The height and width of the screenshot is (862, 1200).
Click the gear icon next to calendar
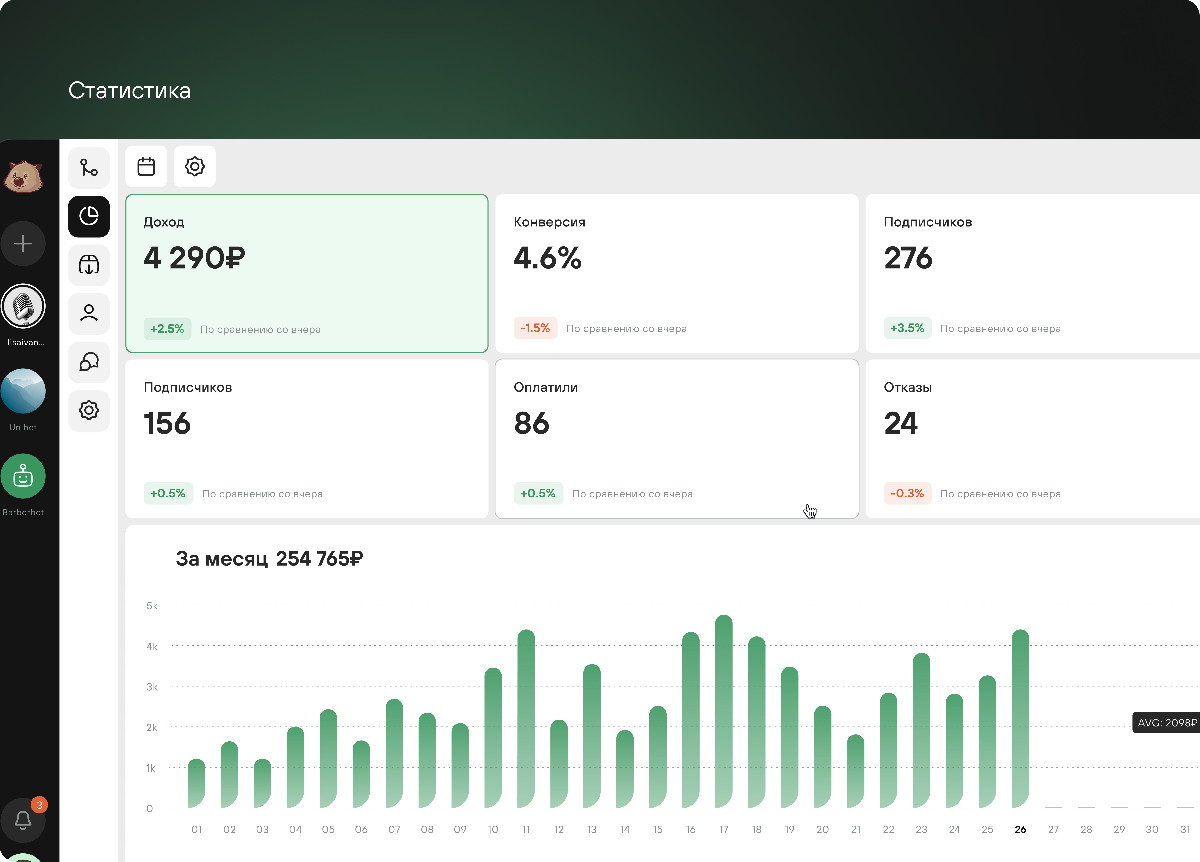pyautogui.click(x=195, y=167)
